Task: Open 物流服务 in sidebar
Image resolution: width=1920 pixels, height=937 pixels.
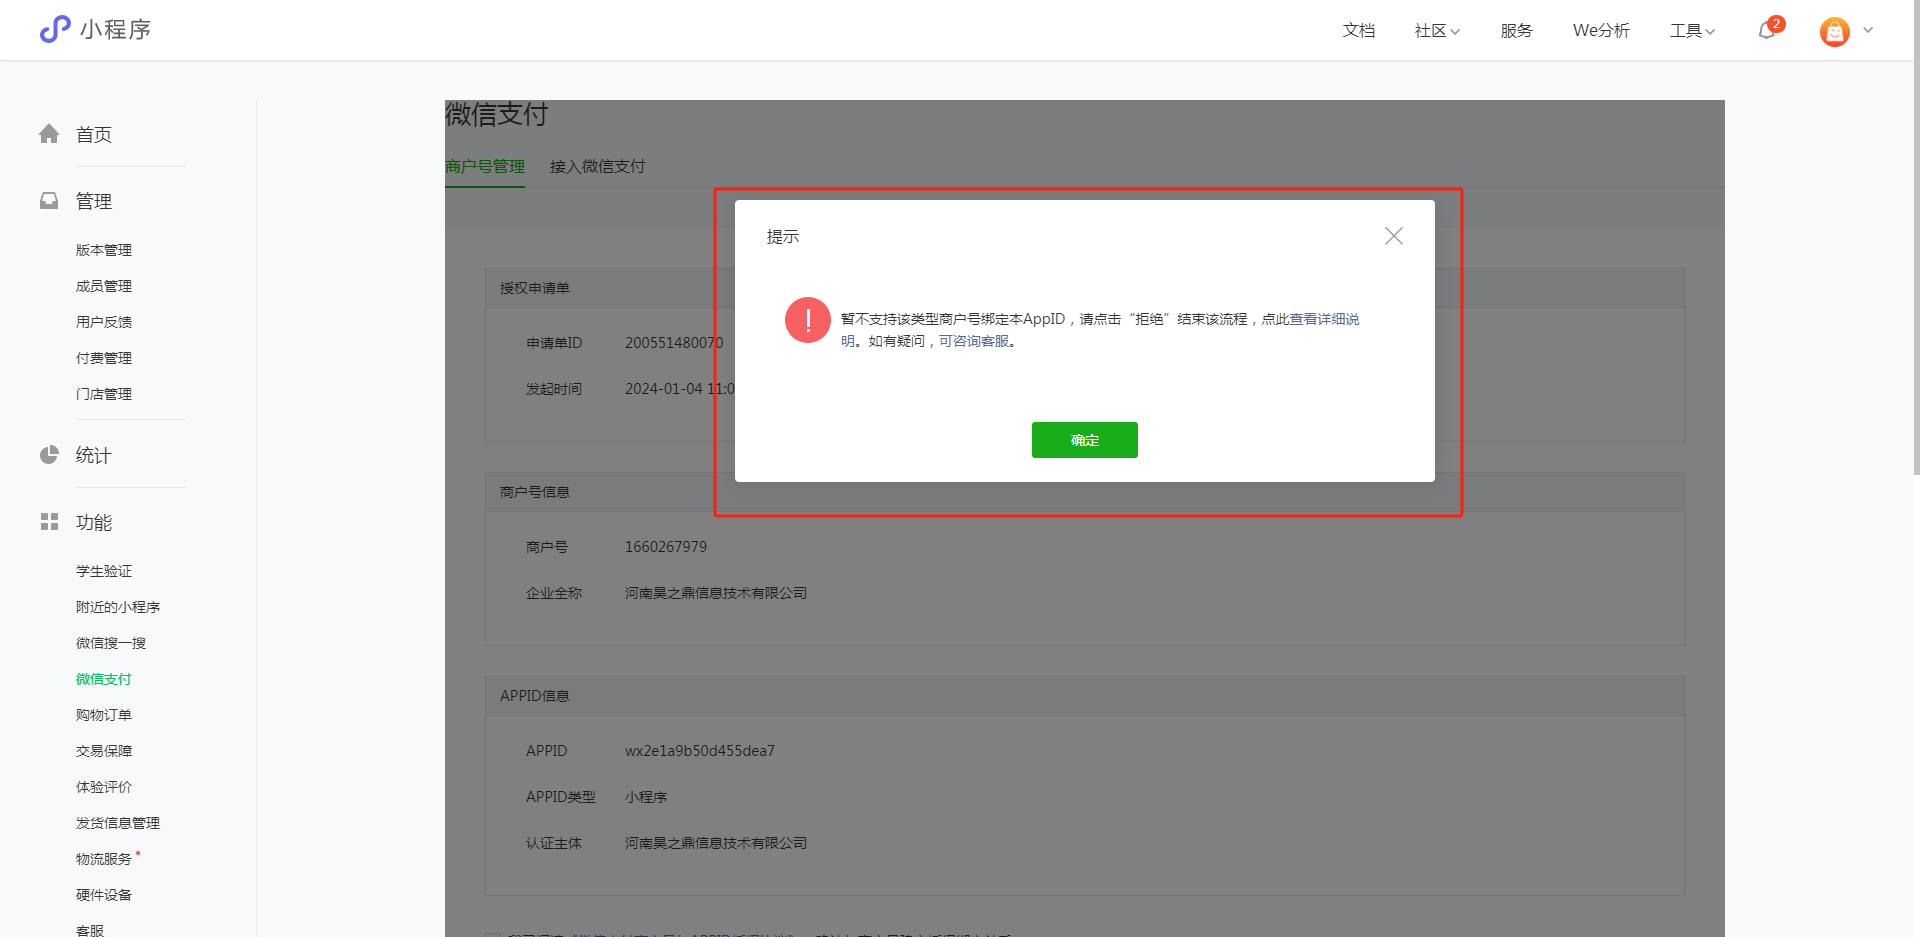Action: [104, 859]
